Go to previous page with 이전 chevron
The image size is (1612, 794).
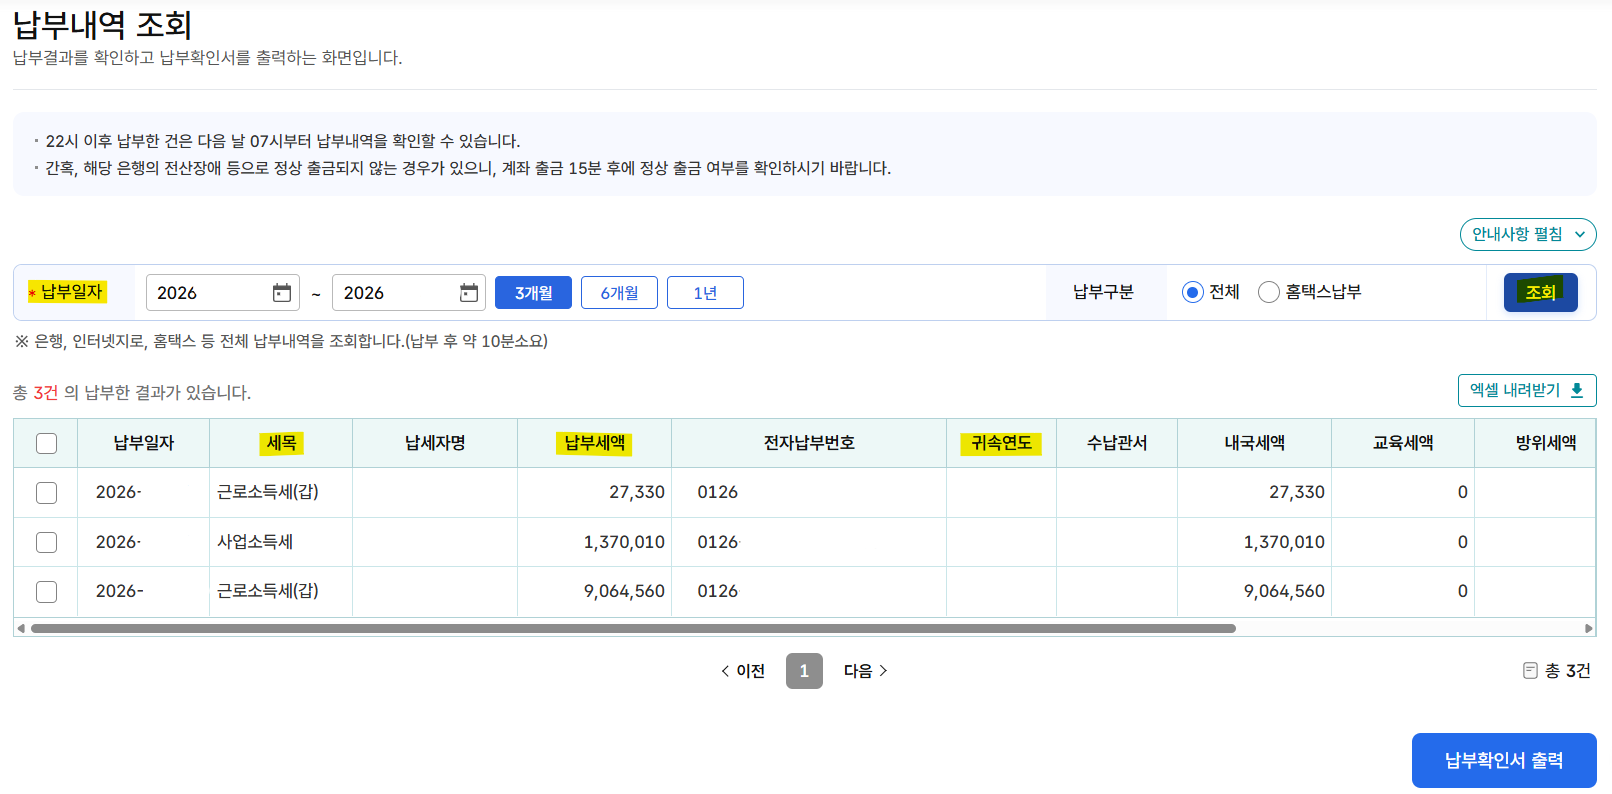coord(725,671)
